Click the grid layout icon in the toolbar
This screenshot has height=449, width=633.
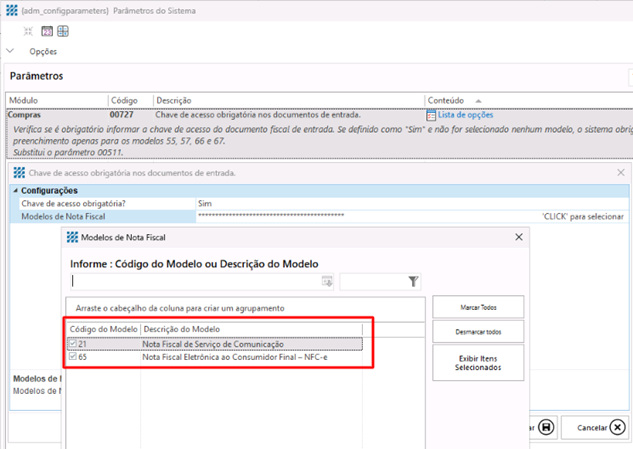(x=62, y=31)
